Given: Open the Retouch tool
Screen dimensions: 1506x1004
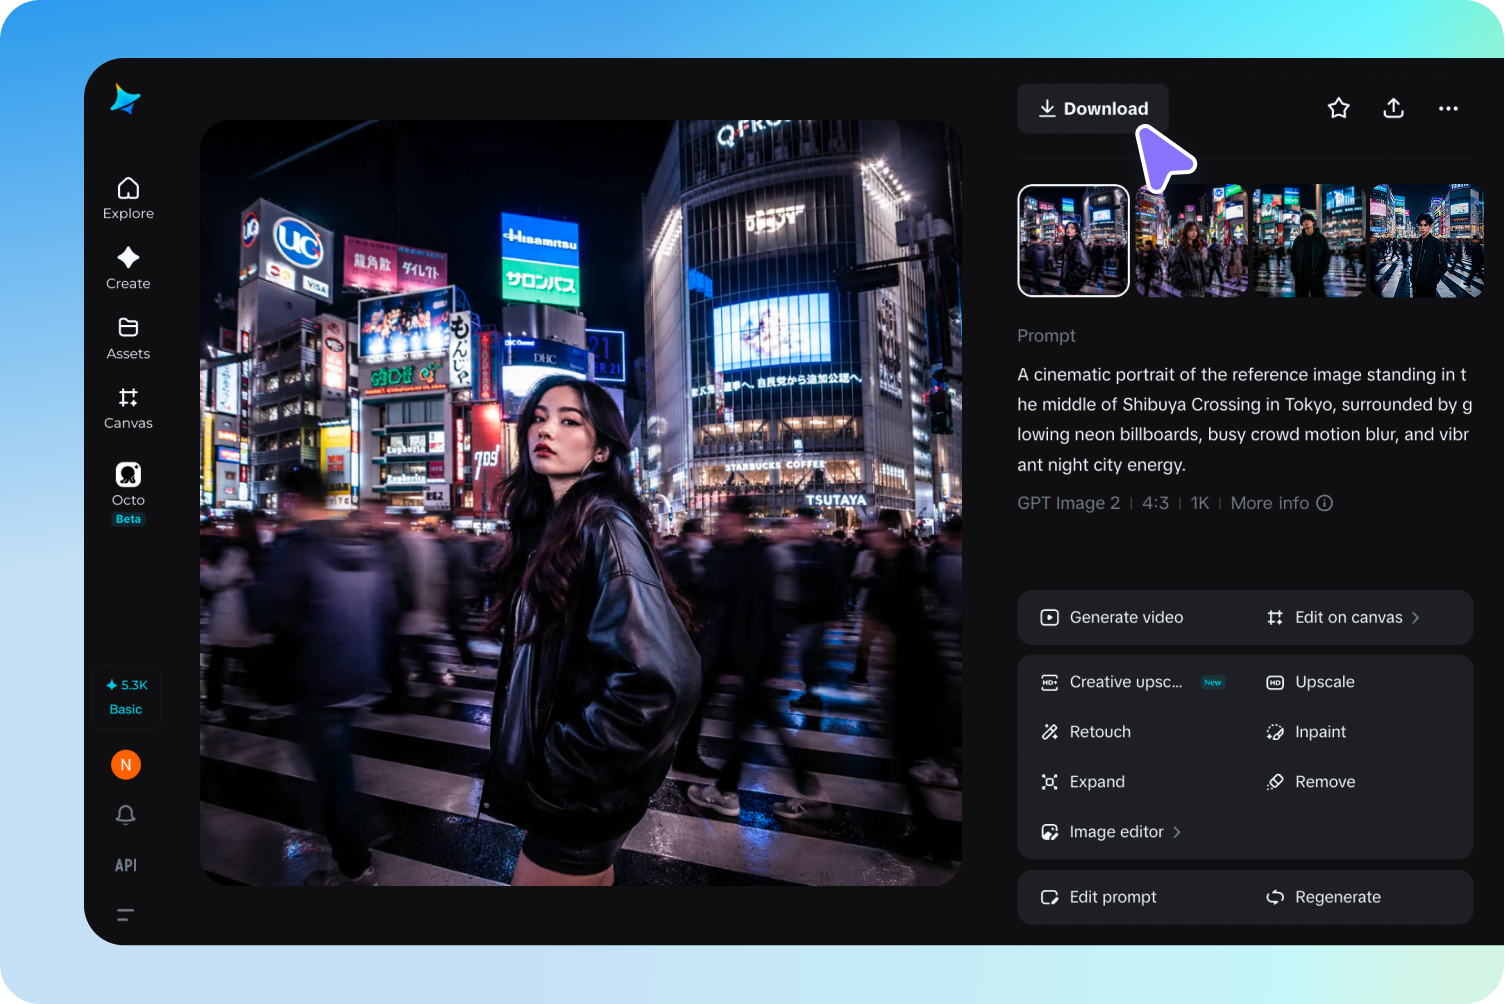Looking at the screenshot, I should click(x=1086, y=732).
